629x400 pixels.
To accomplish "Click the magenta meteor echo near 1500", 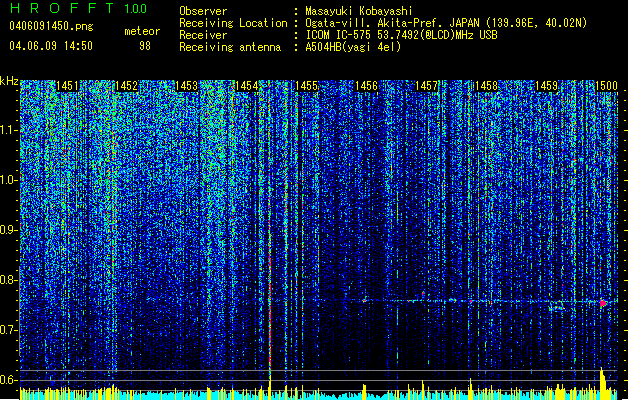I will pyautogui.click(x=603, y=303).
